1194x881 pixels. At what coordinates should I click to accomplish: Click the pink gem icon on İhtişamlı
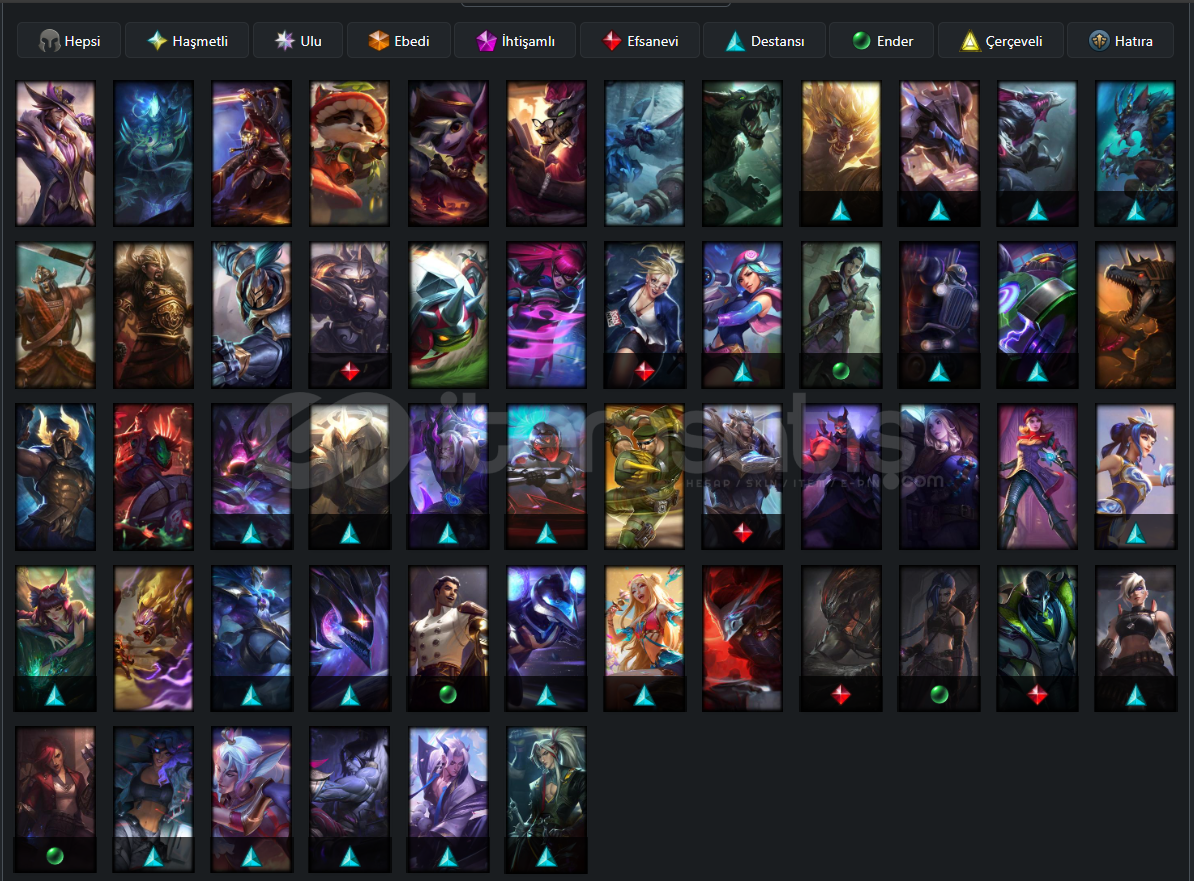[x=486, y=41]
